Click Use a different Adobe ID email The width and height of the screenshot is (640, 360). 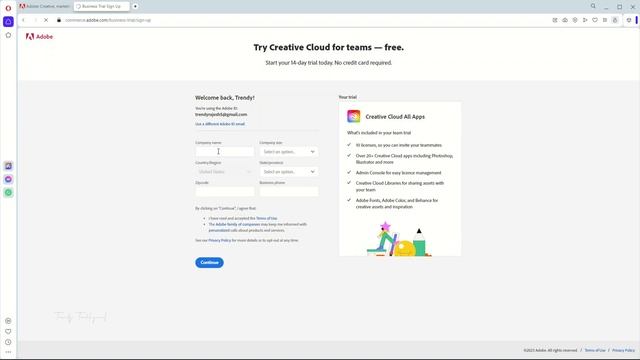tap(220, 124)
